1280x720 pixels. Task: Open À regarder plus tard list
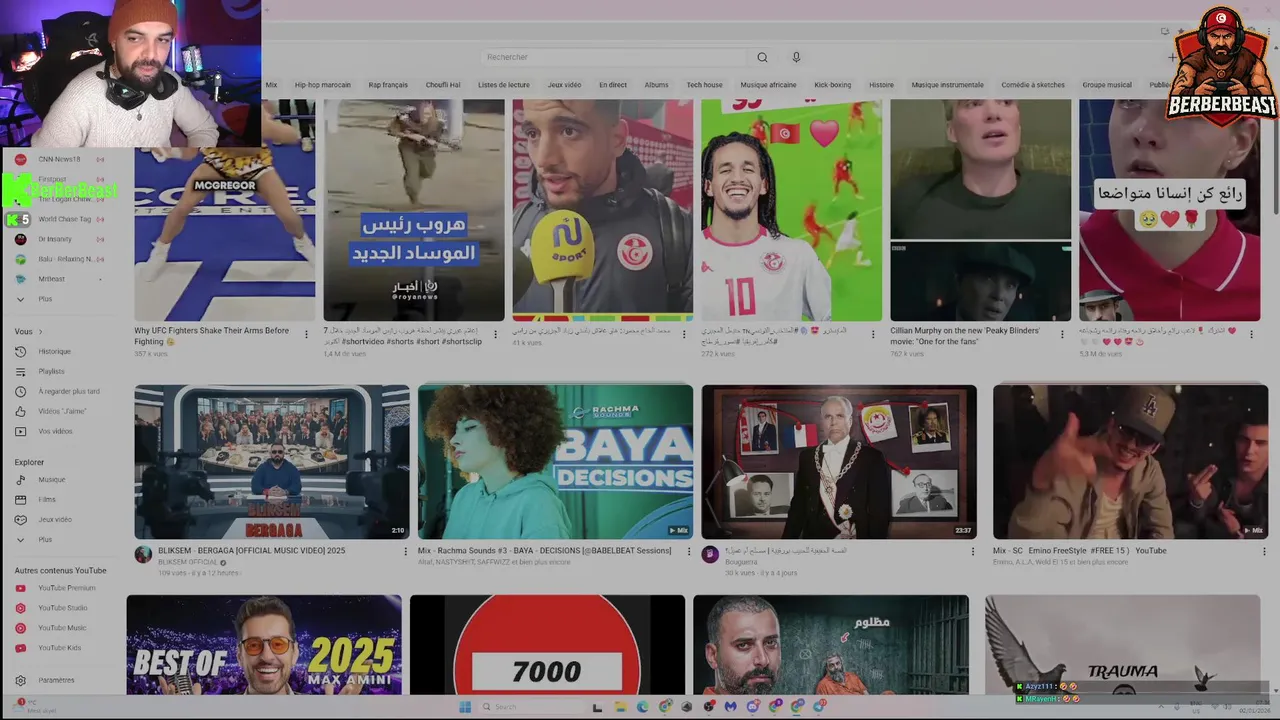(69, 392)
